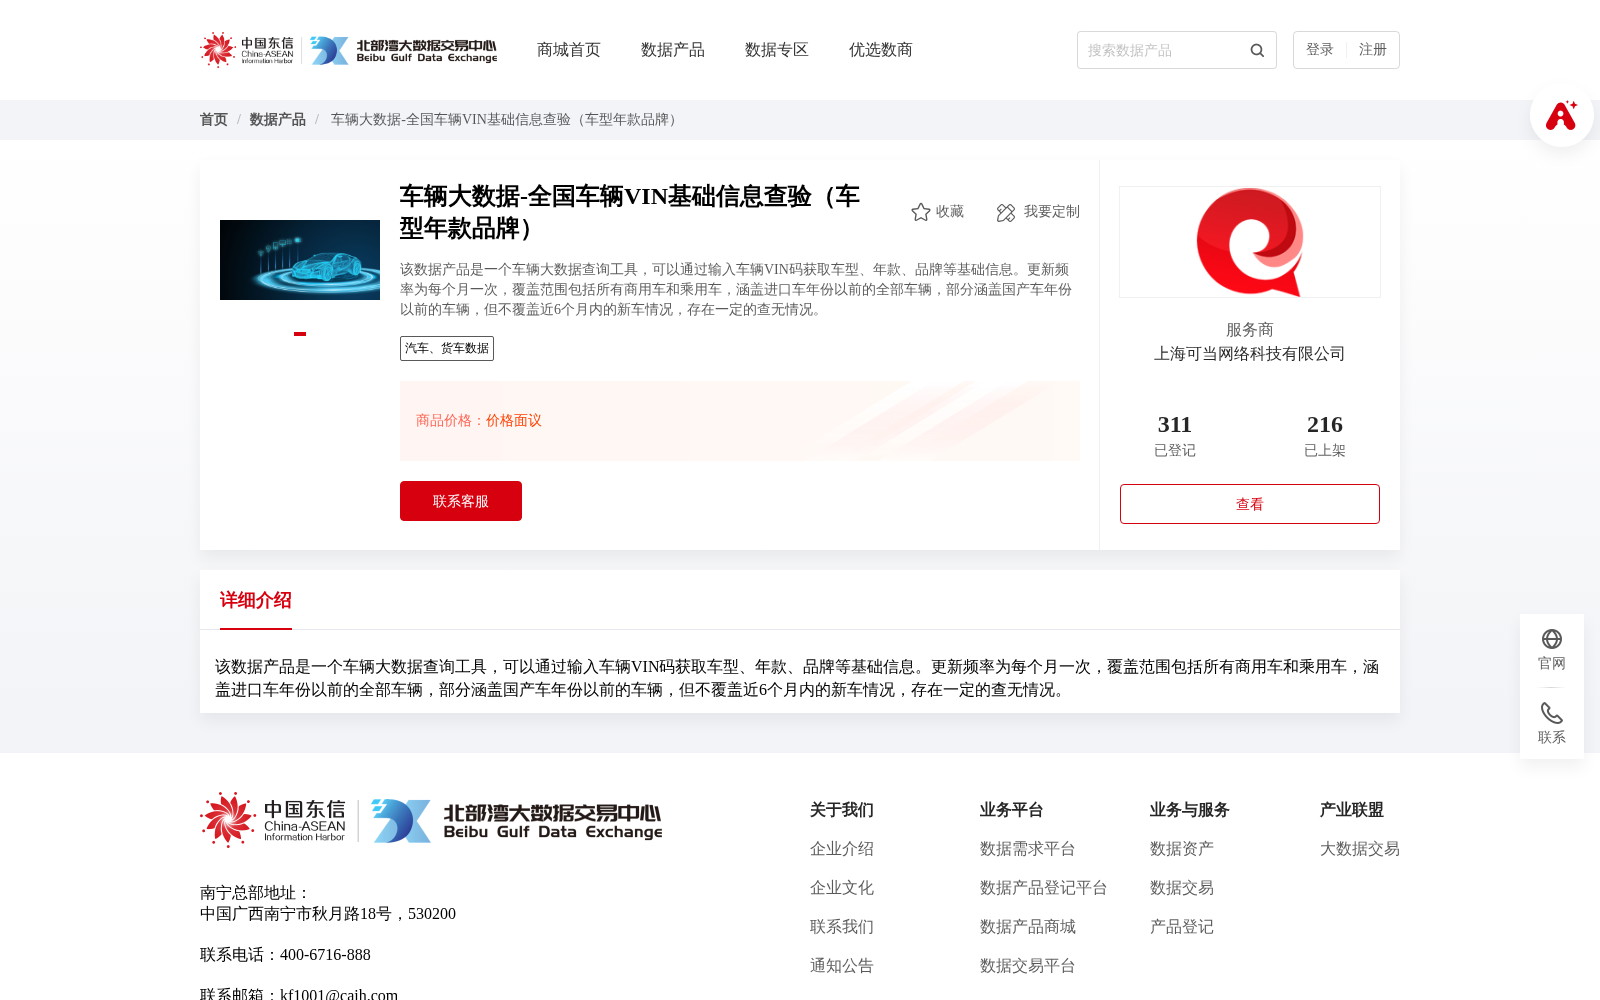Click the service provider logo image

click(1250, 242)
